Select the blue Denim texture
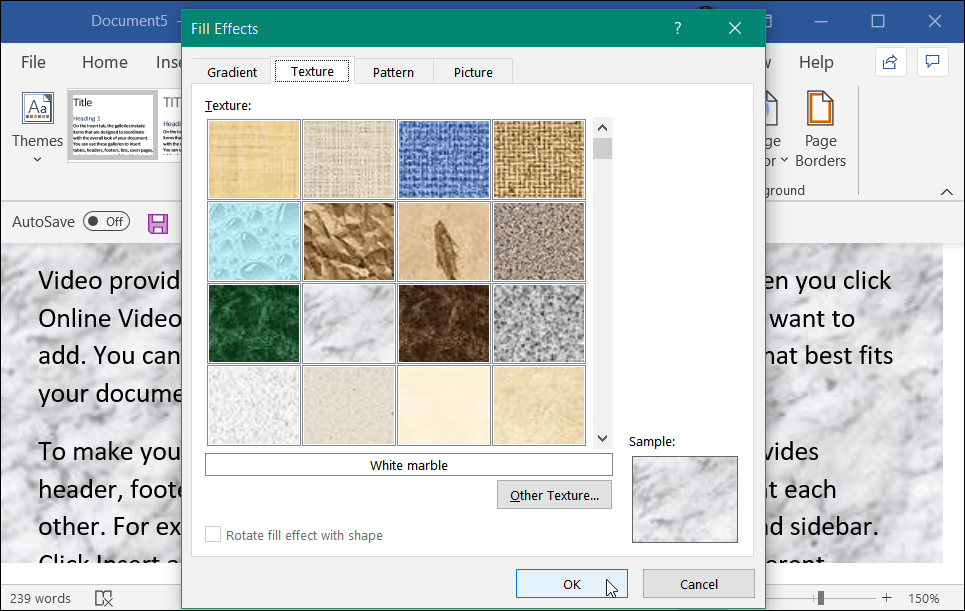This screenshot has width=965, height=611. [x=444, y=159]
